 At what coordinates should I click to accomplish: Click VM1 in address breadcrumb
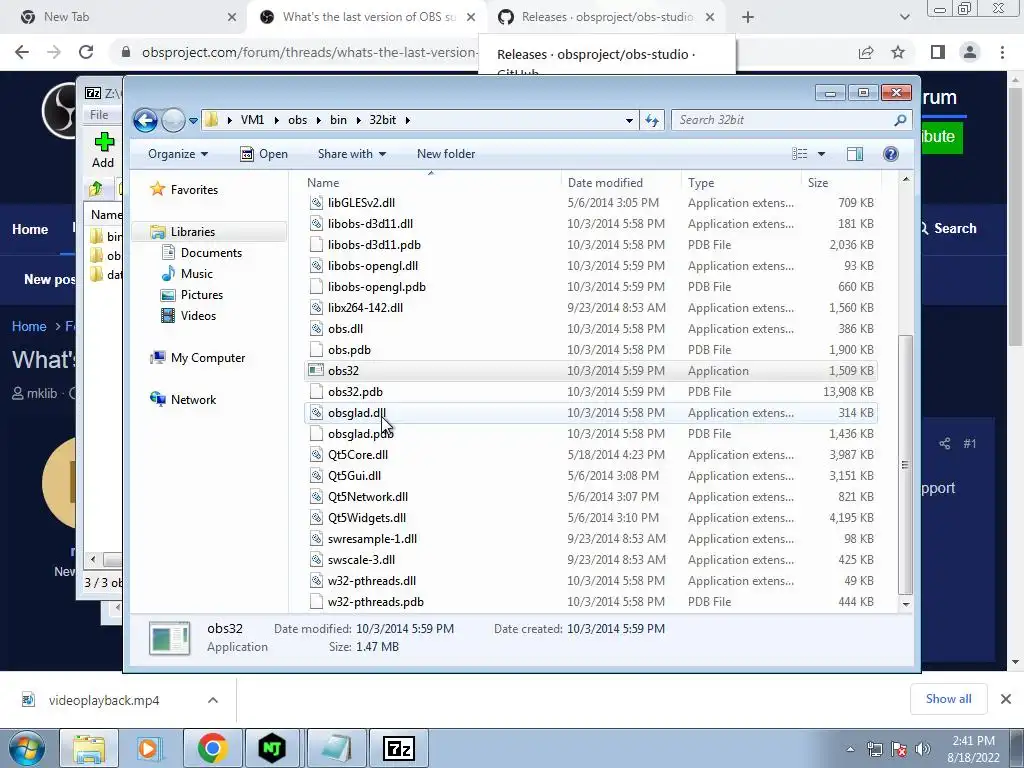(x=252, y=120)
